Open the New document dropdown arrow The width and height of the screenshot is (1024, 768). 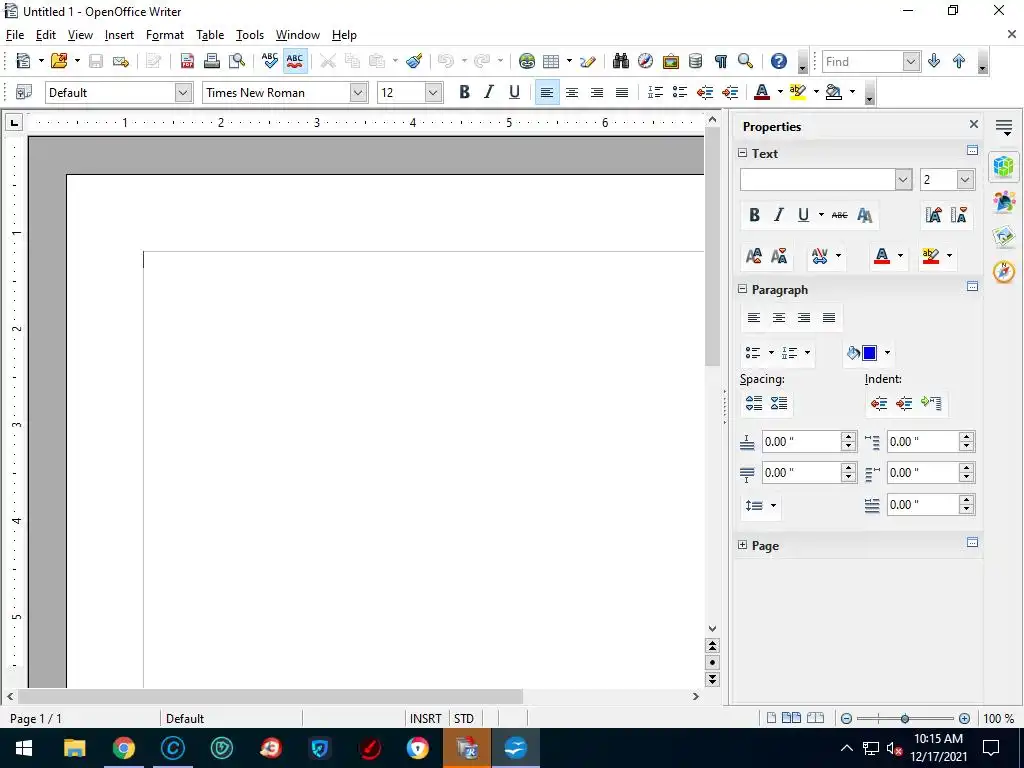coord(40,61)
